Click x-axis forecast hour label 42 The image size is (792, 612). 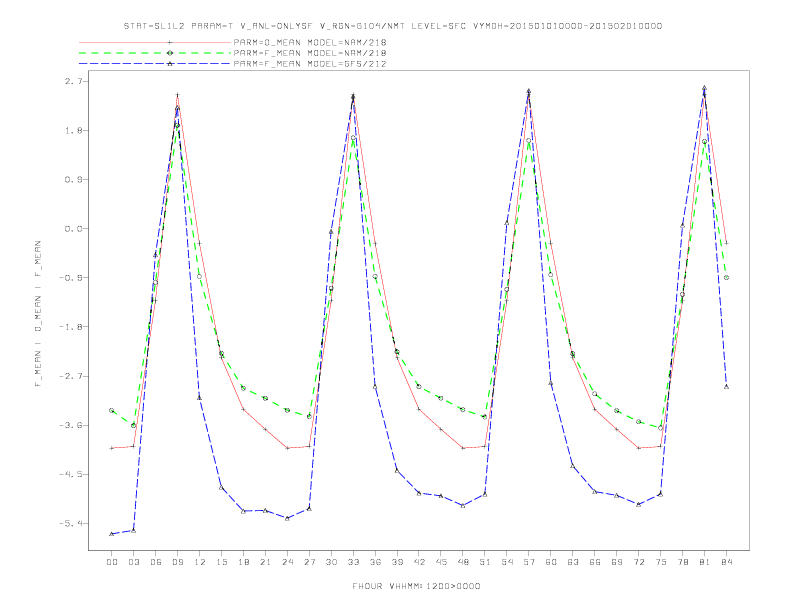click(x=419, y=562)
